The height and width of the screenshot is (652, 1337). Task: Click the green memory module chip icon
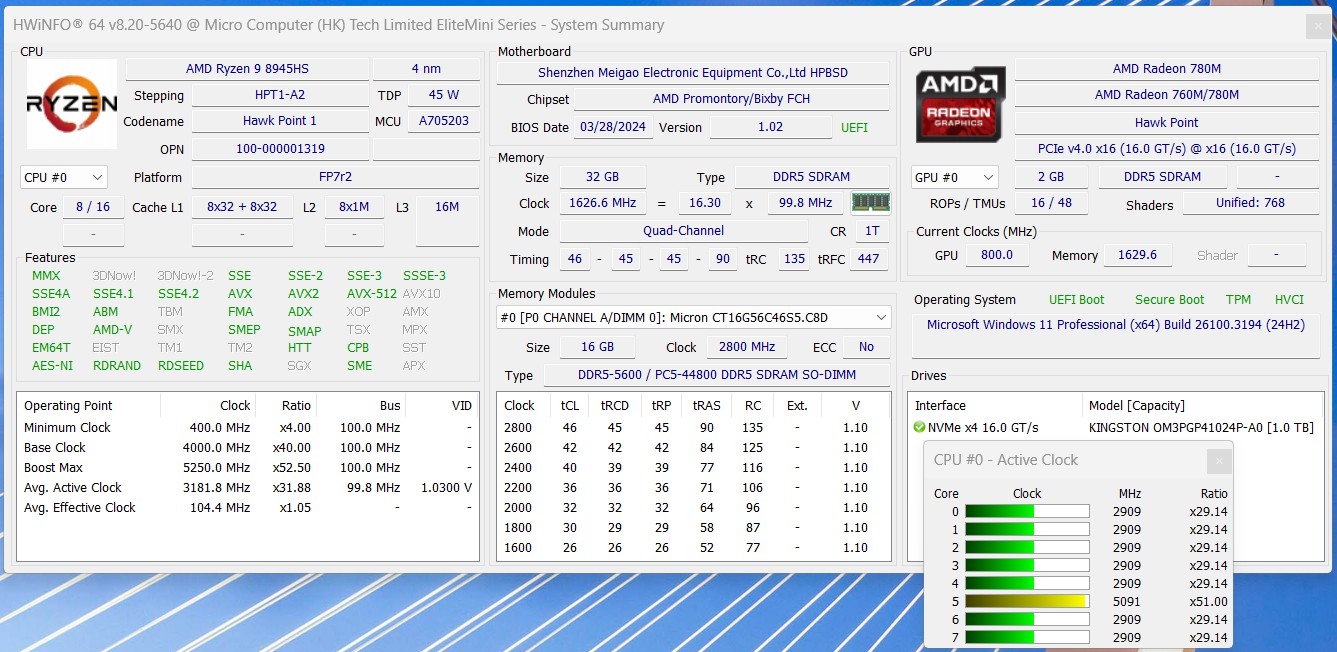870,203
